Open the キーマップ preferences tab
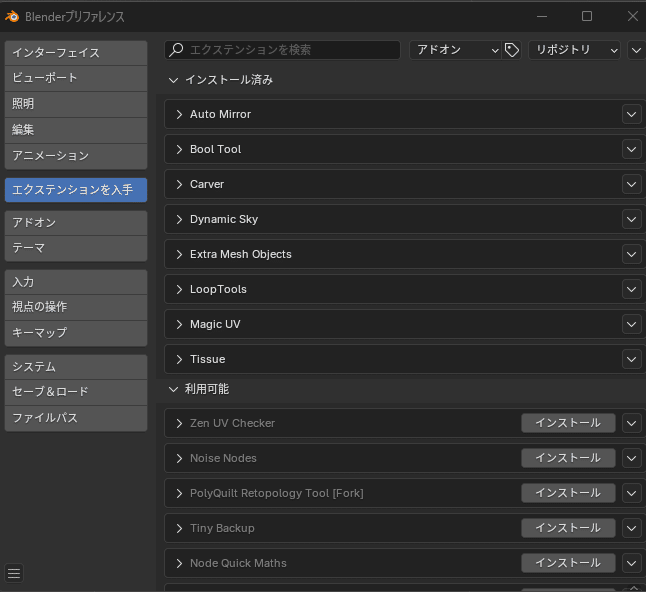The image size is (646, 592). 76,333
